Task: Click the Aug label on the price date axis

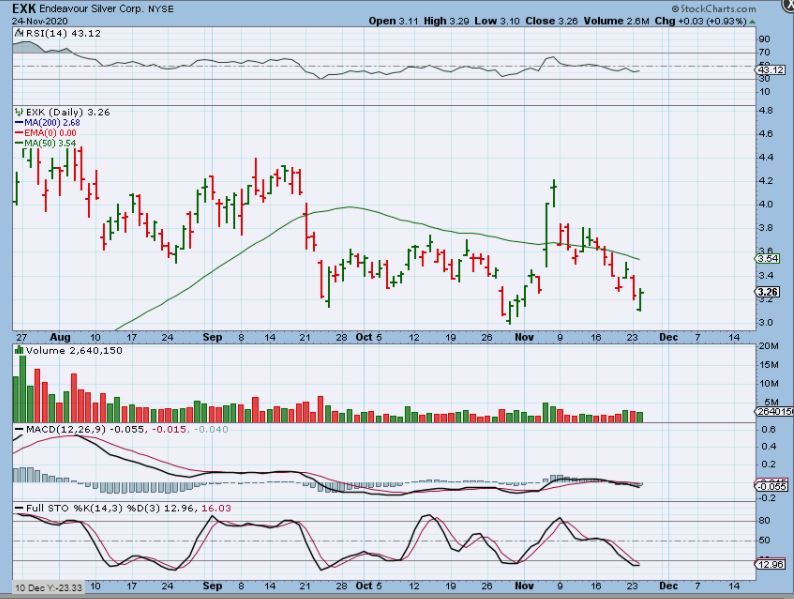Action: point(60,337)
